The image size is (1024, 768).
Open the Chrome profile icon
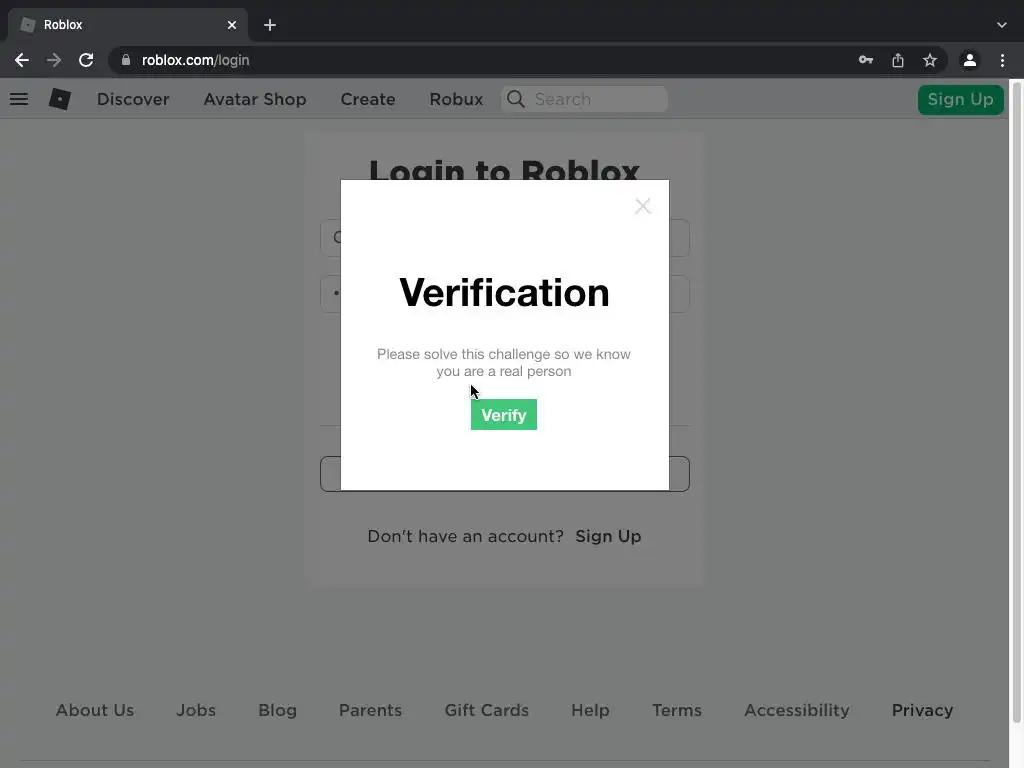pos(970,60)
